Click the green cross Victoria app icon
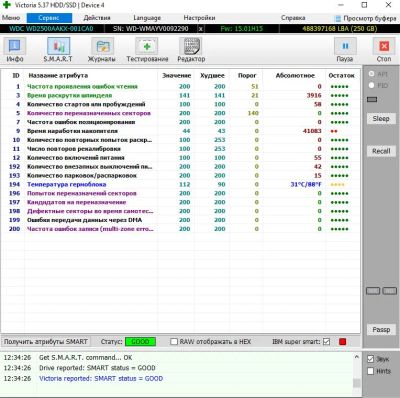The image size is (400, 398). coord(6,5)
